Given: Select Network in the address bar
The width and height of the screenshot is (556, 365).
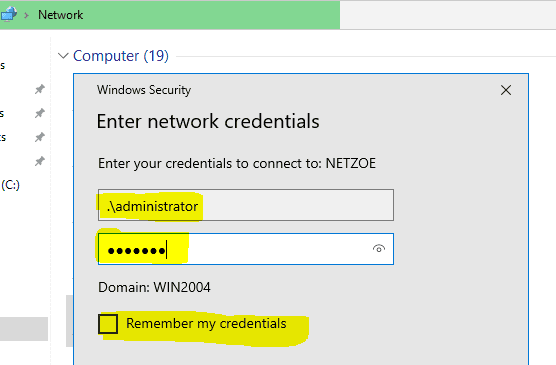Looking at the screenshot, I should click(x=60, y=15).
